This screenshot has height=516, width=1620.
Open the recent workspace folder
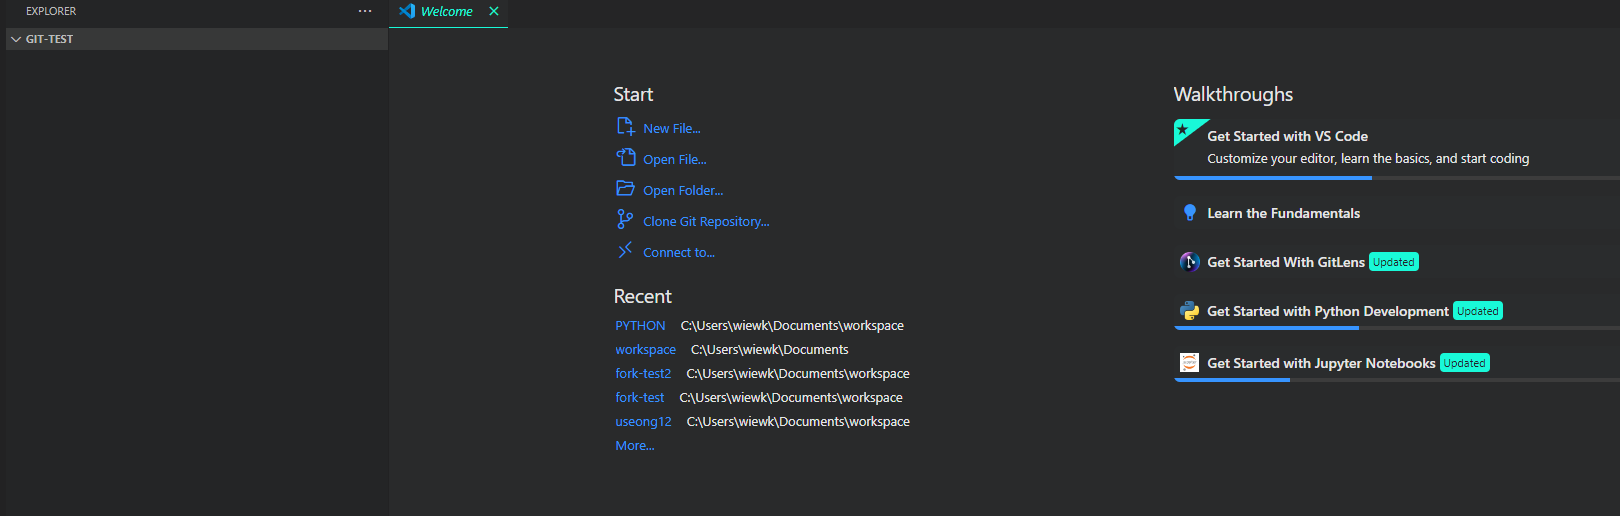point(646,349)
